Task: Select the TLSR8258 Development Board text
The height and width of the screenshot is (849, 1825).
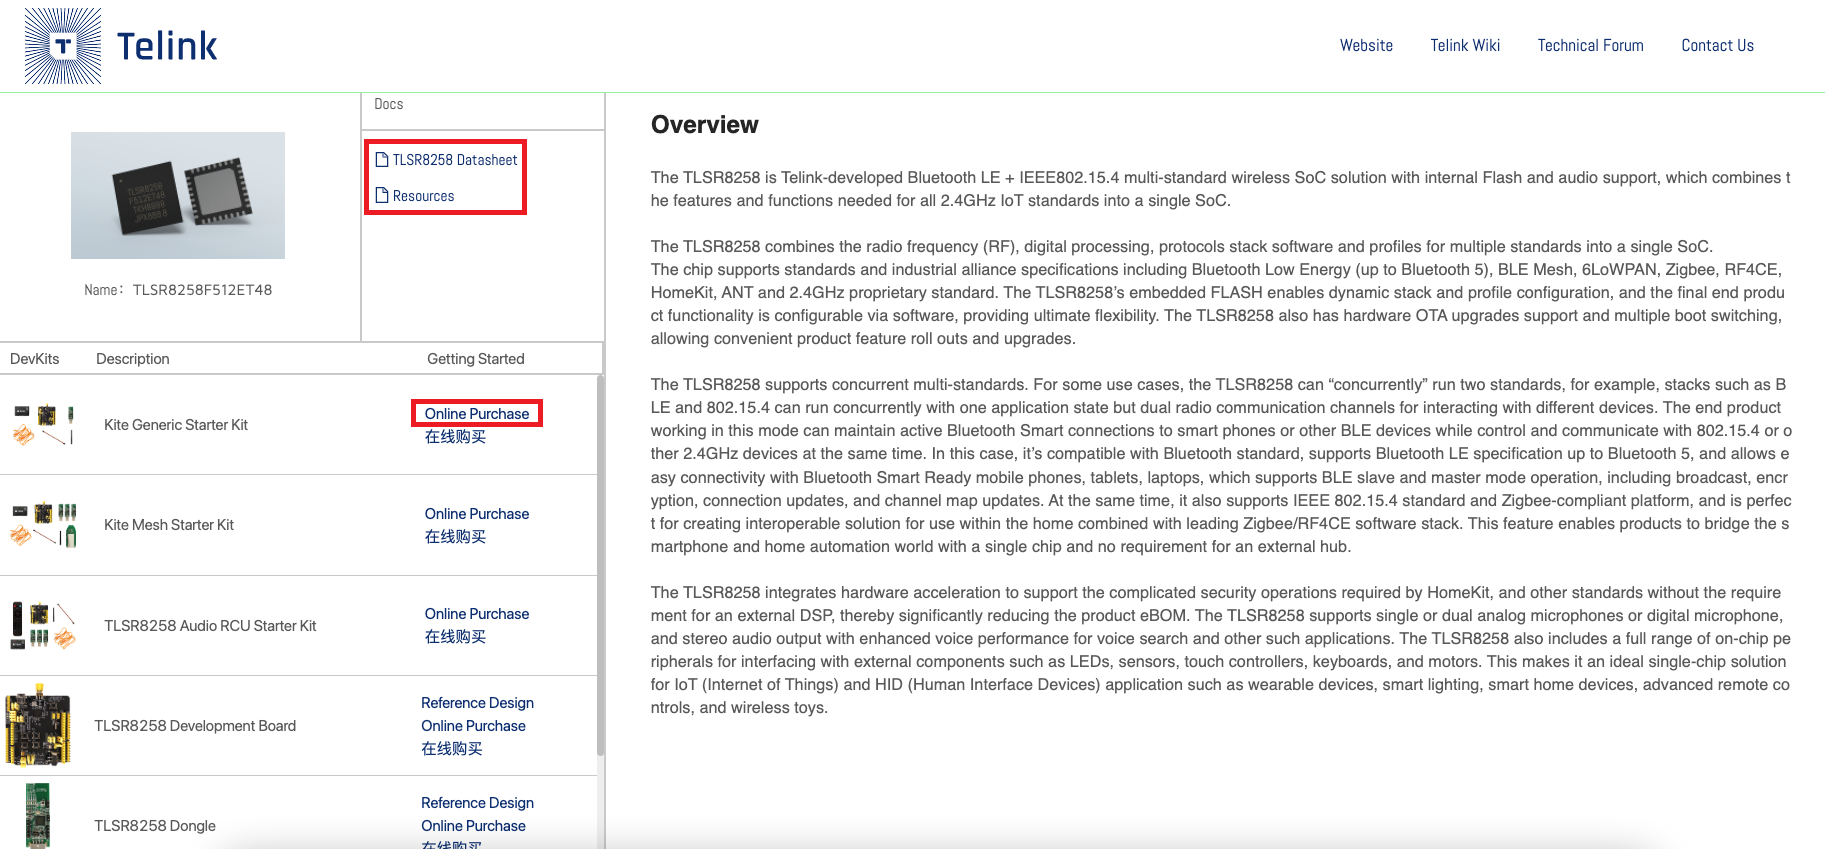Action: coord(195,726)
